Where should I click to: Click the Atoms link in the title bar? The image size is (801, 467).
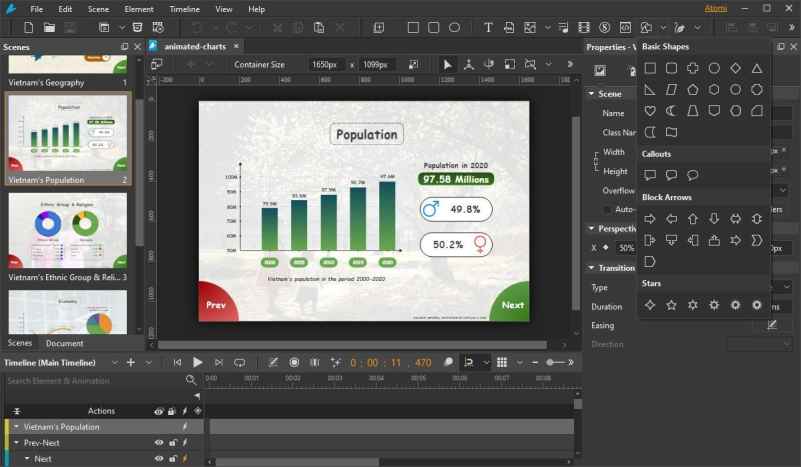[716, 8]
